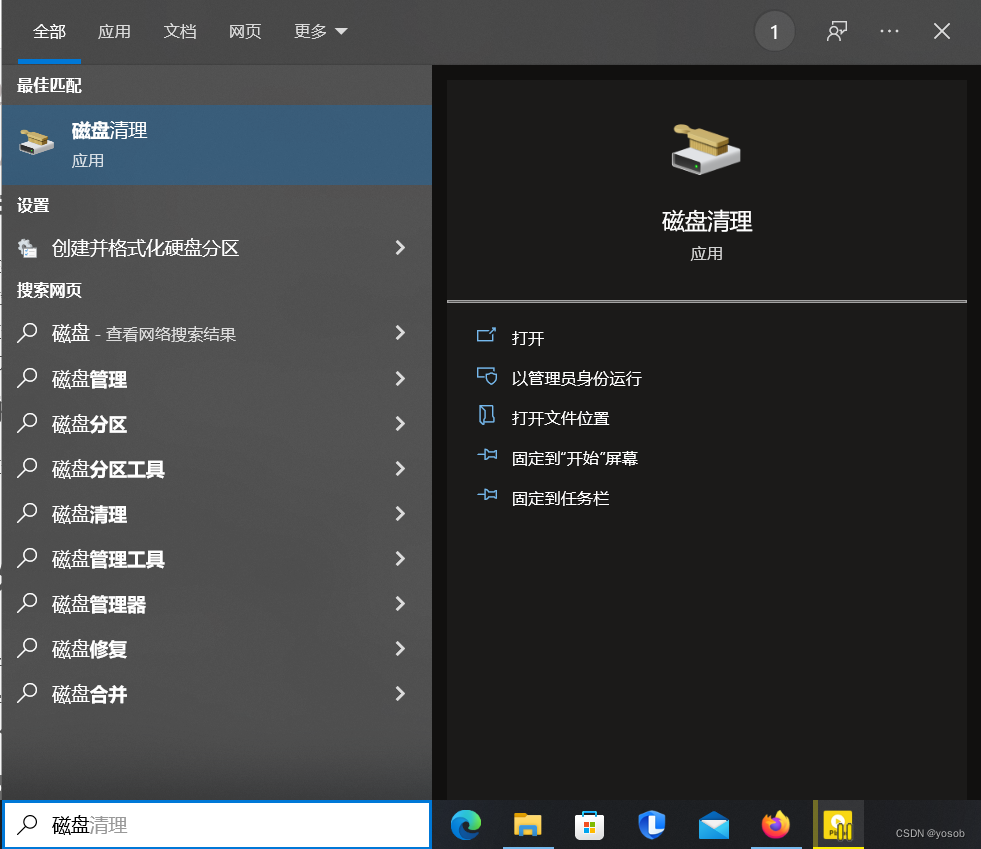This screenshot has width=981, height=849.
Task: Expand the 磁盘管理器 suggestion chevron
Action: pos(400,604)
